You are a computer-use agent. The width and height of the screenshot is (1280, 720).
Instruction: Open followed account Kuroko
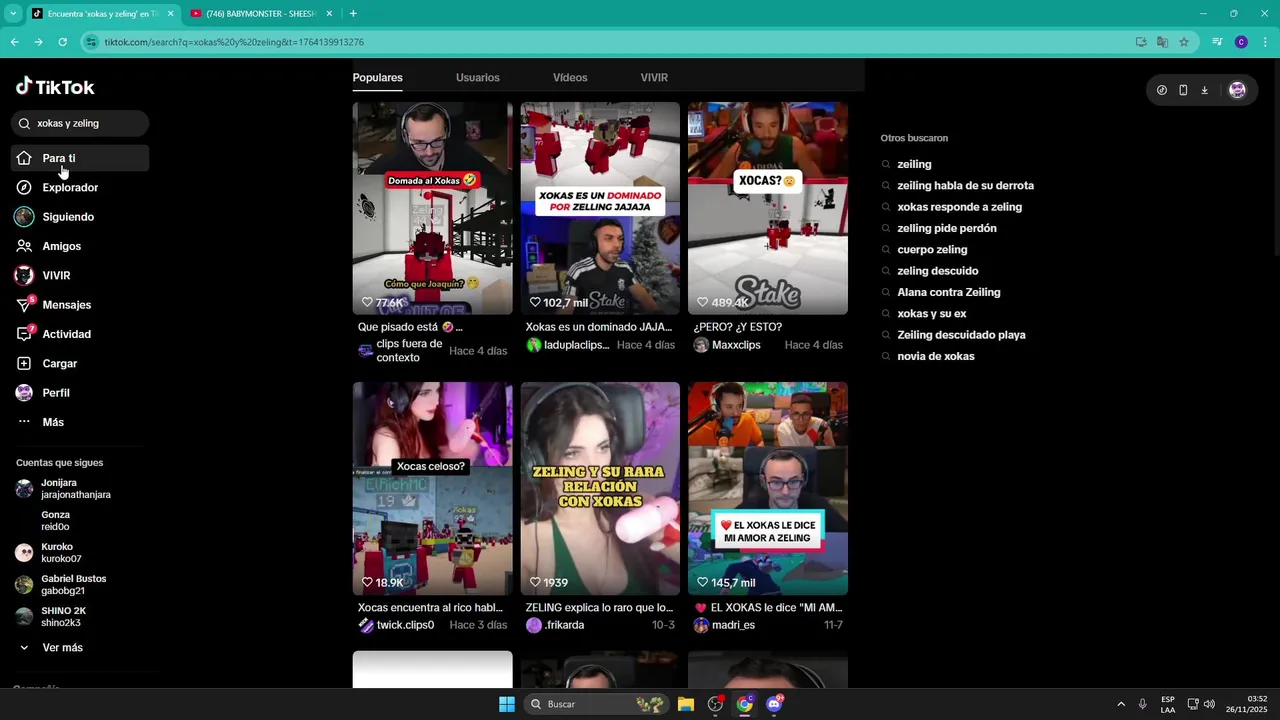click(x=49, y=552)
